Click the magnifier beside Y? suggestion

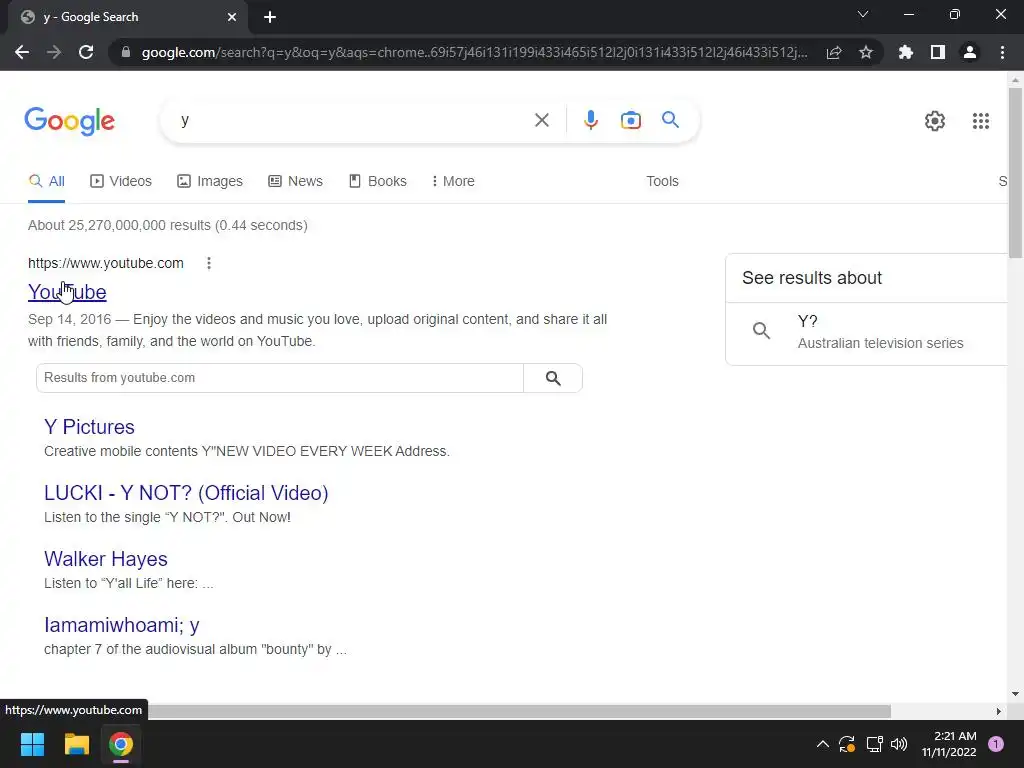pos(761,330)
